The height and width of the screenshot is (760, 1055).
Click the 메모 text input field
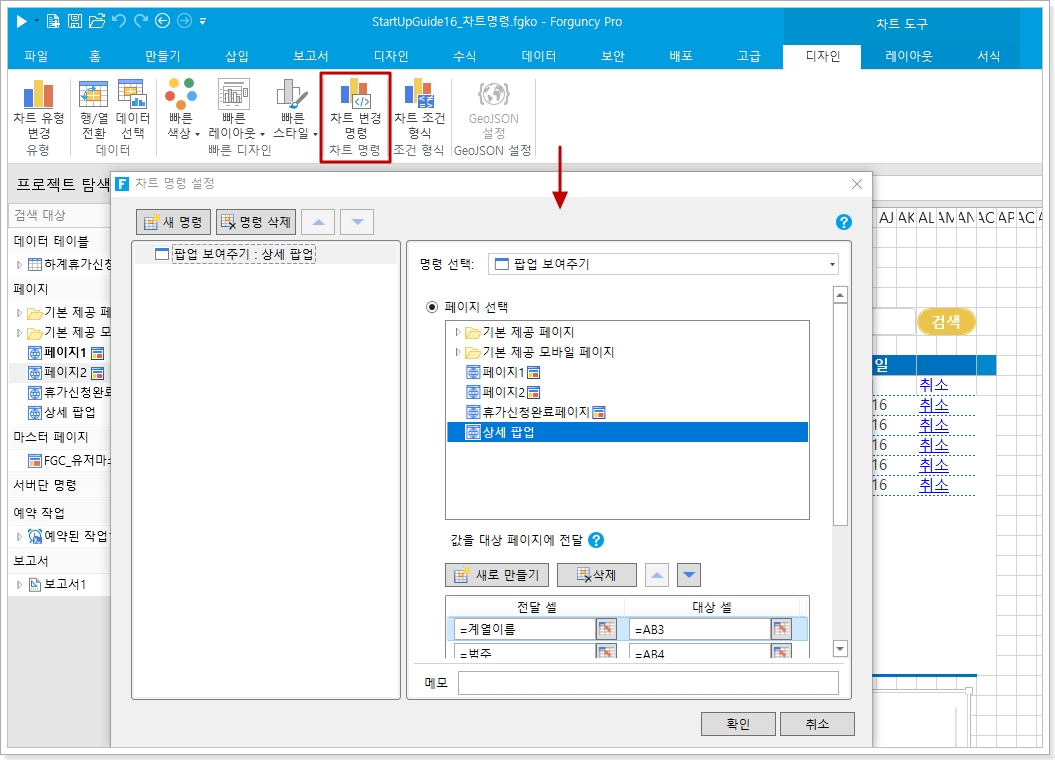click(x=647, y=683)
